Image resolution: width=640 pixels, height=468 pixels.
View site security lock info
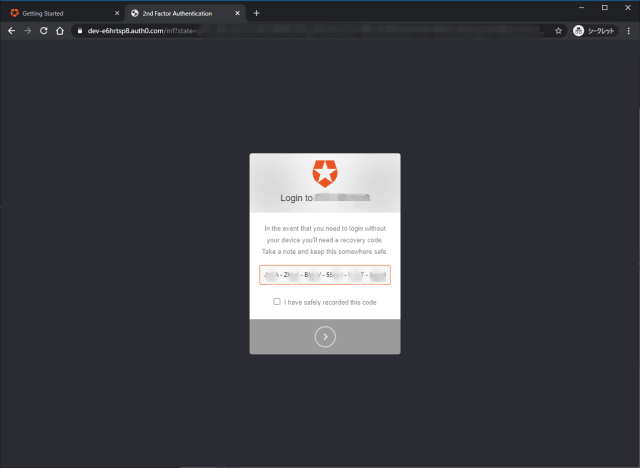[x=80, y=31]
